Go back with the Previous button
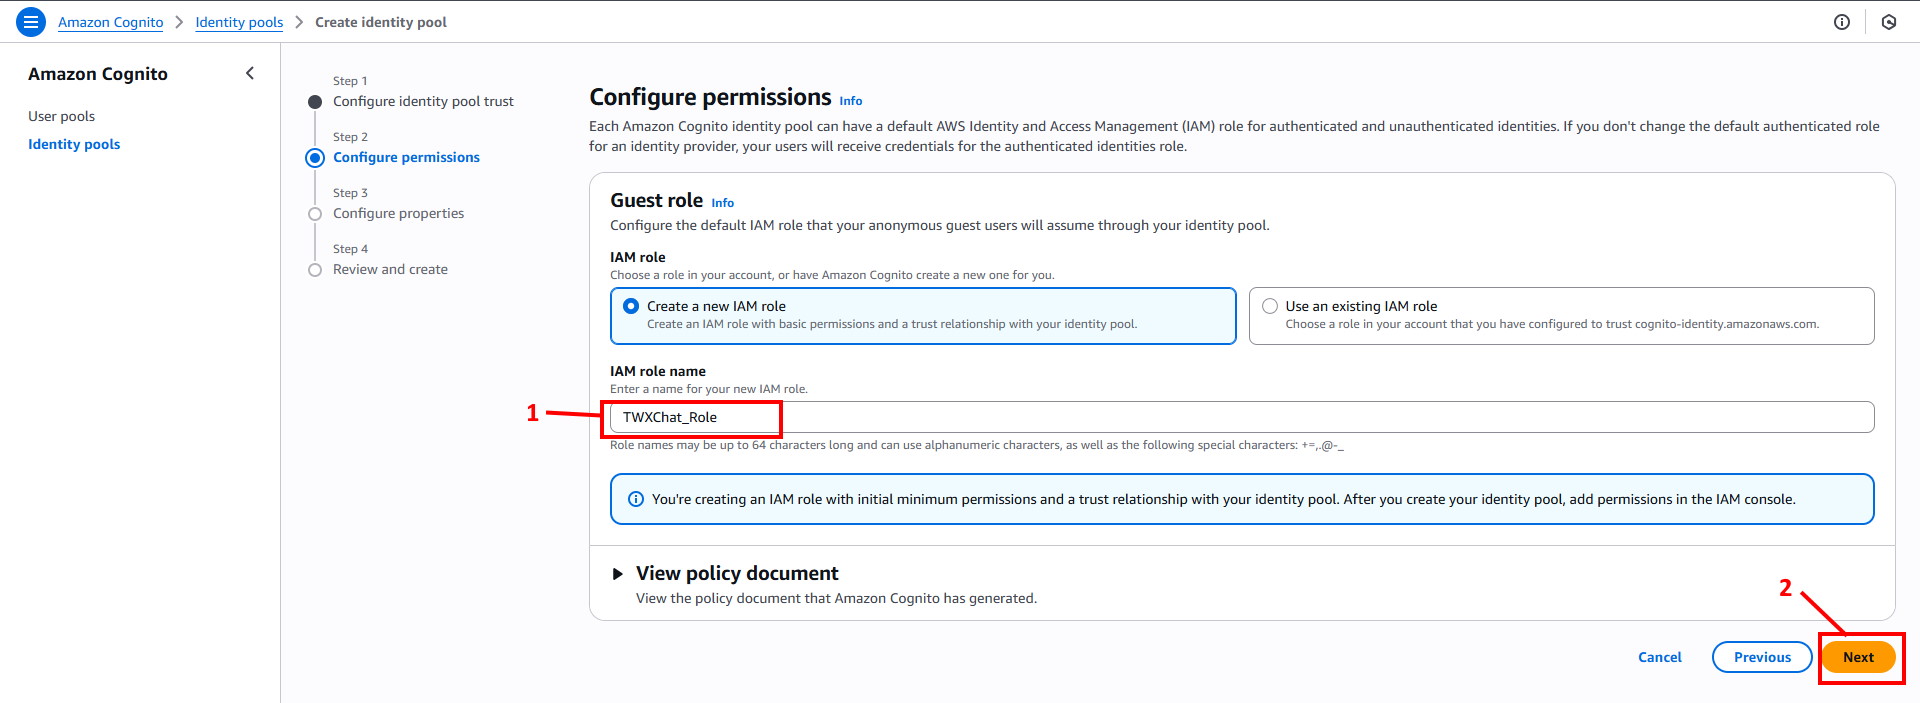1920x703 pixels. (x=1761, y=657)
